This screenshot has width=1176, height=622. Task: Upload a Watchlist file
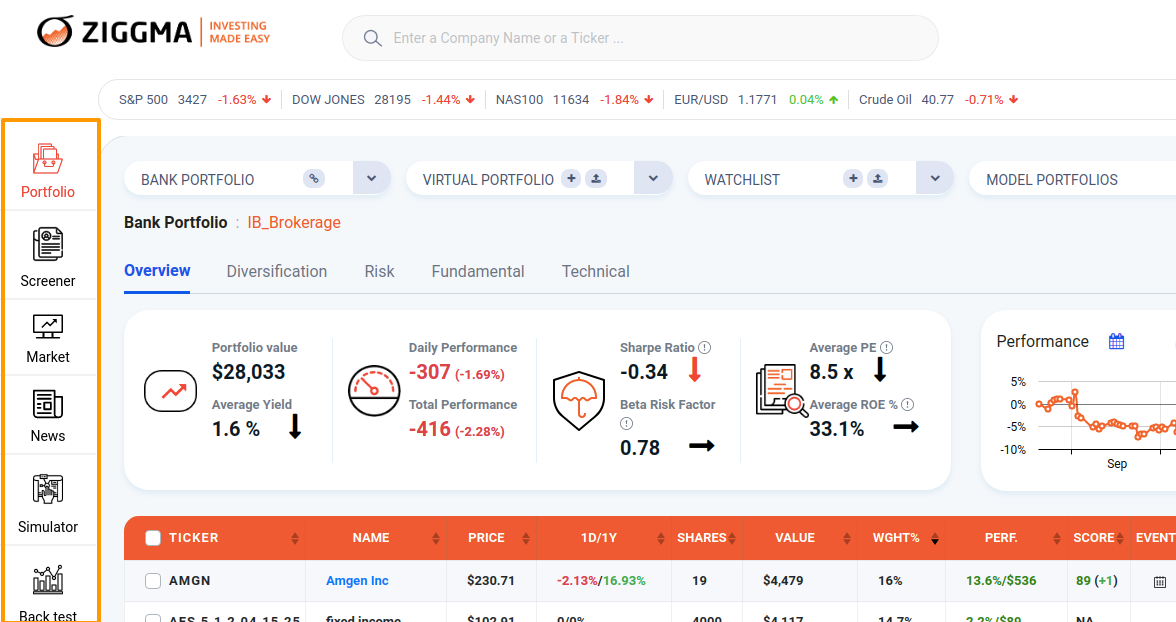[878, 179]
